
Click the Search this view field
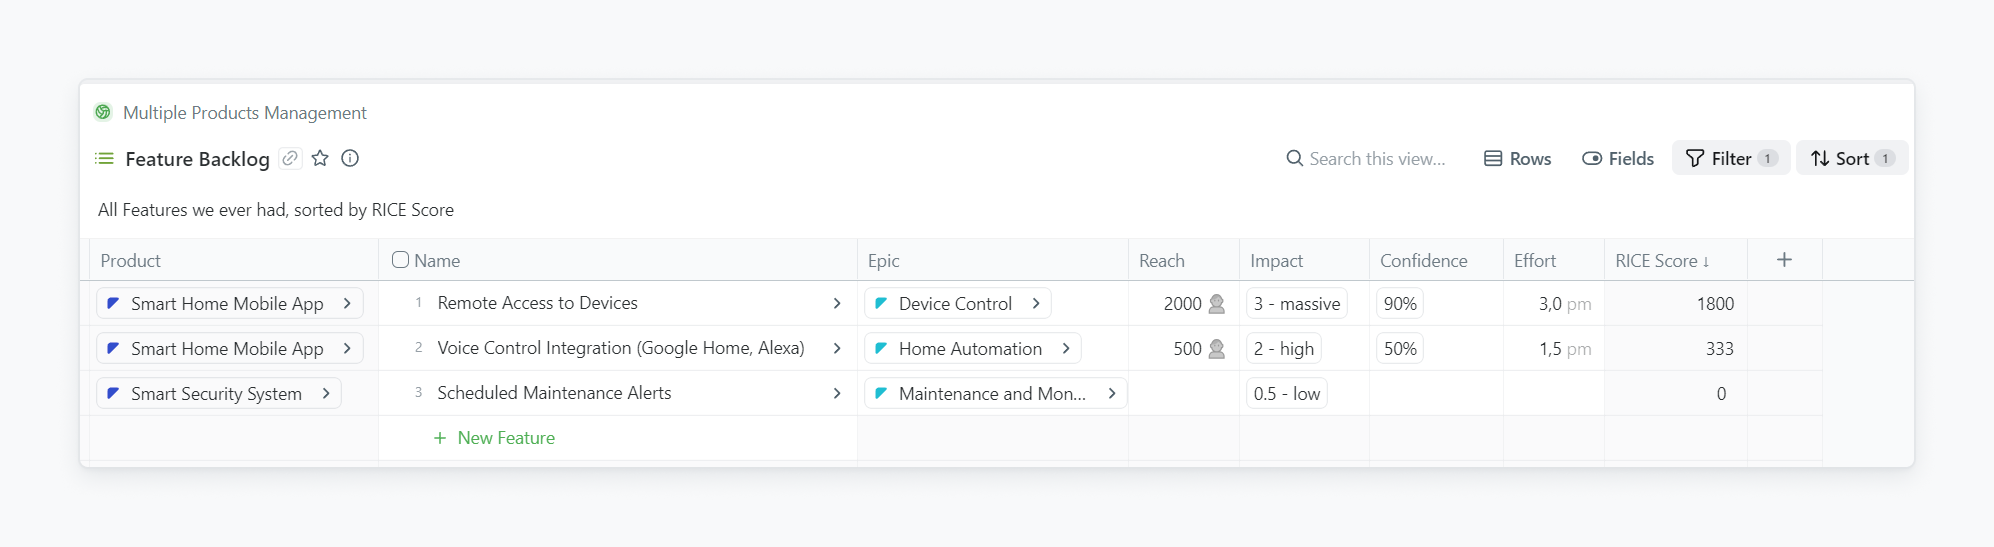(x=1376, y=159)
